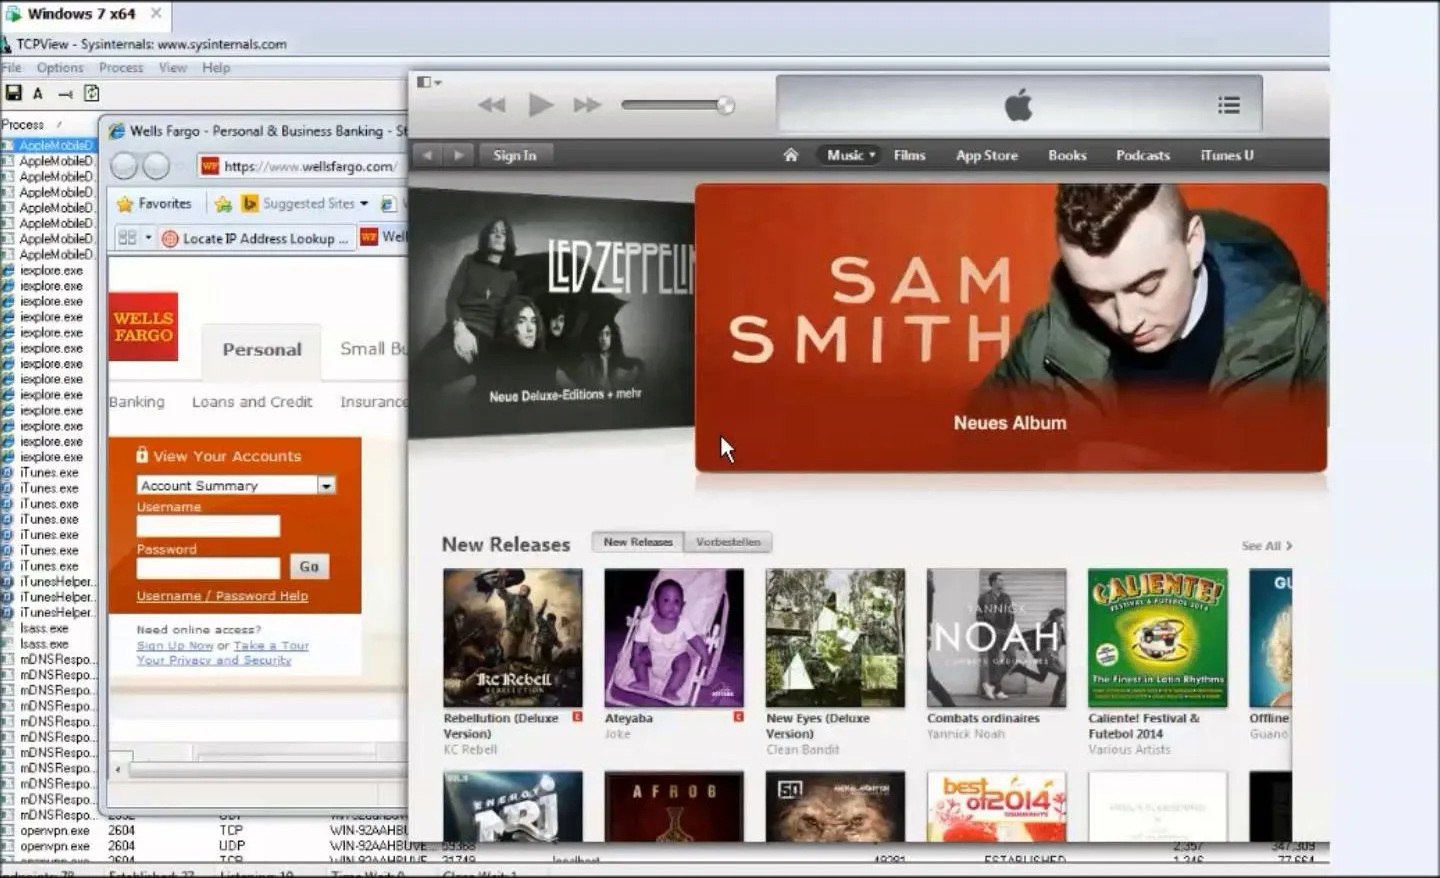This screenshot has width=1440, height=878.
Task: Open the New Eyes (Deluxe Version) album
Action: (x=835, y=638)
